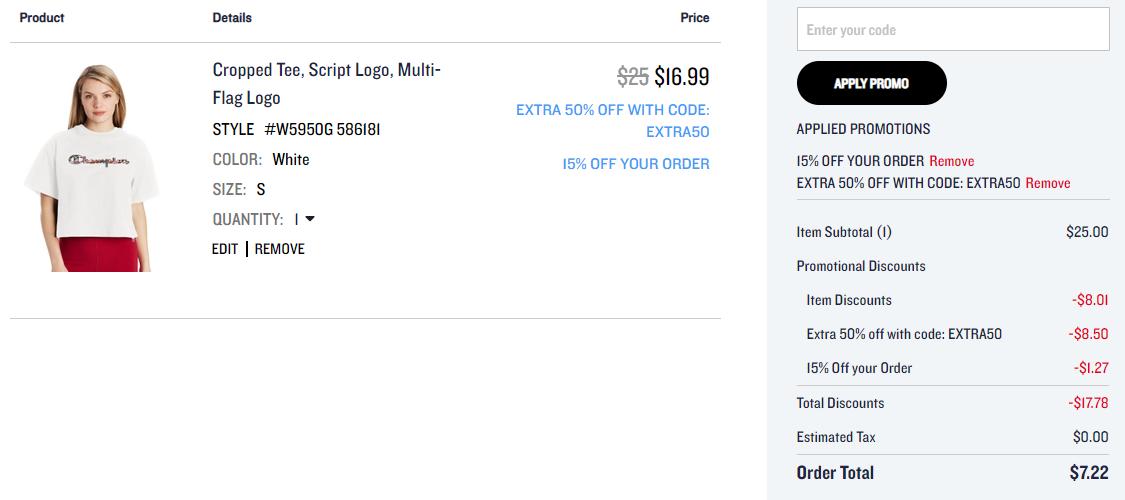Viewport: 1125px width, 500px height.
Task: Click the $16.99 sale price
Action: pyautogui.click(x=682, y=76)
